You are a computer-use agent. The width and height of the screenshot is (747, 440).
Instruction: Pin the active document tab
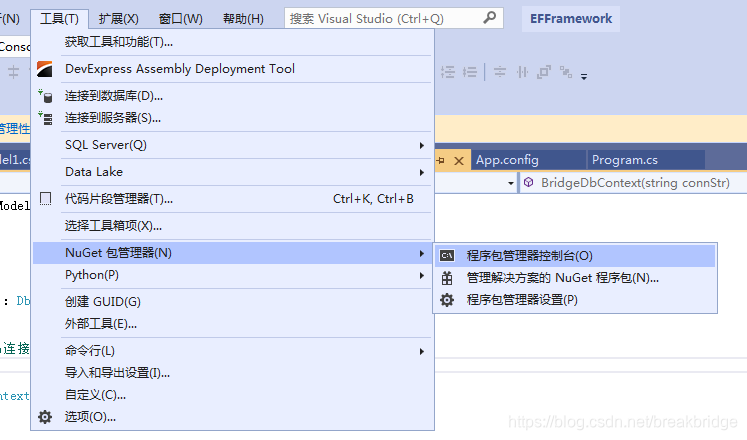coord(440,160)
